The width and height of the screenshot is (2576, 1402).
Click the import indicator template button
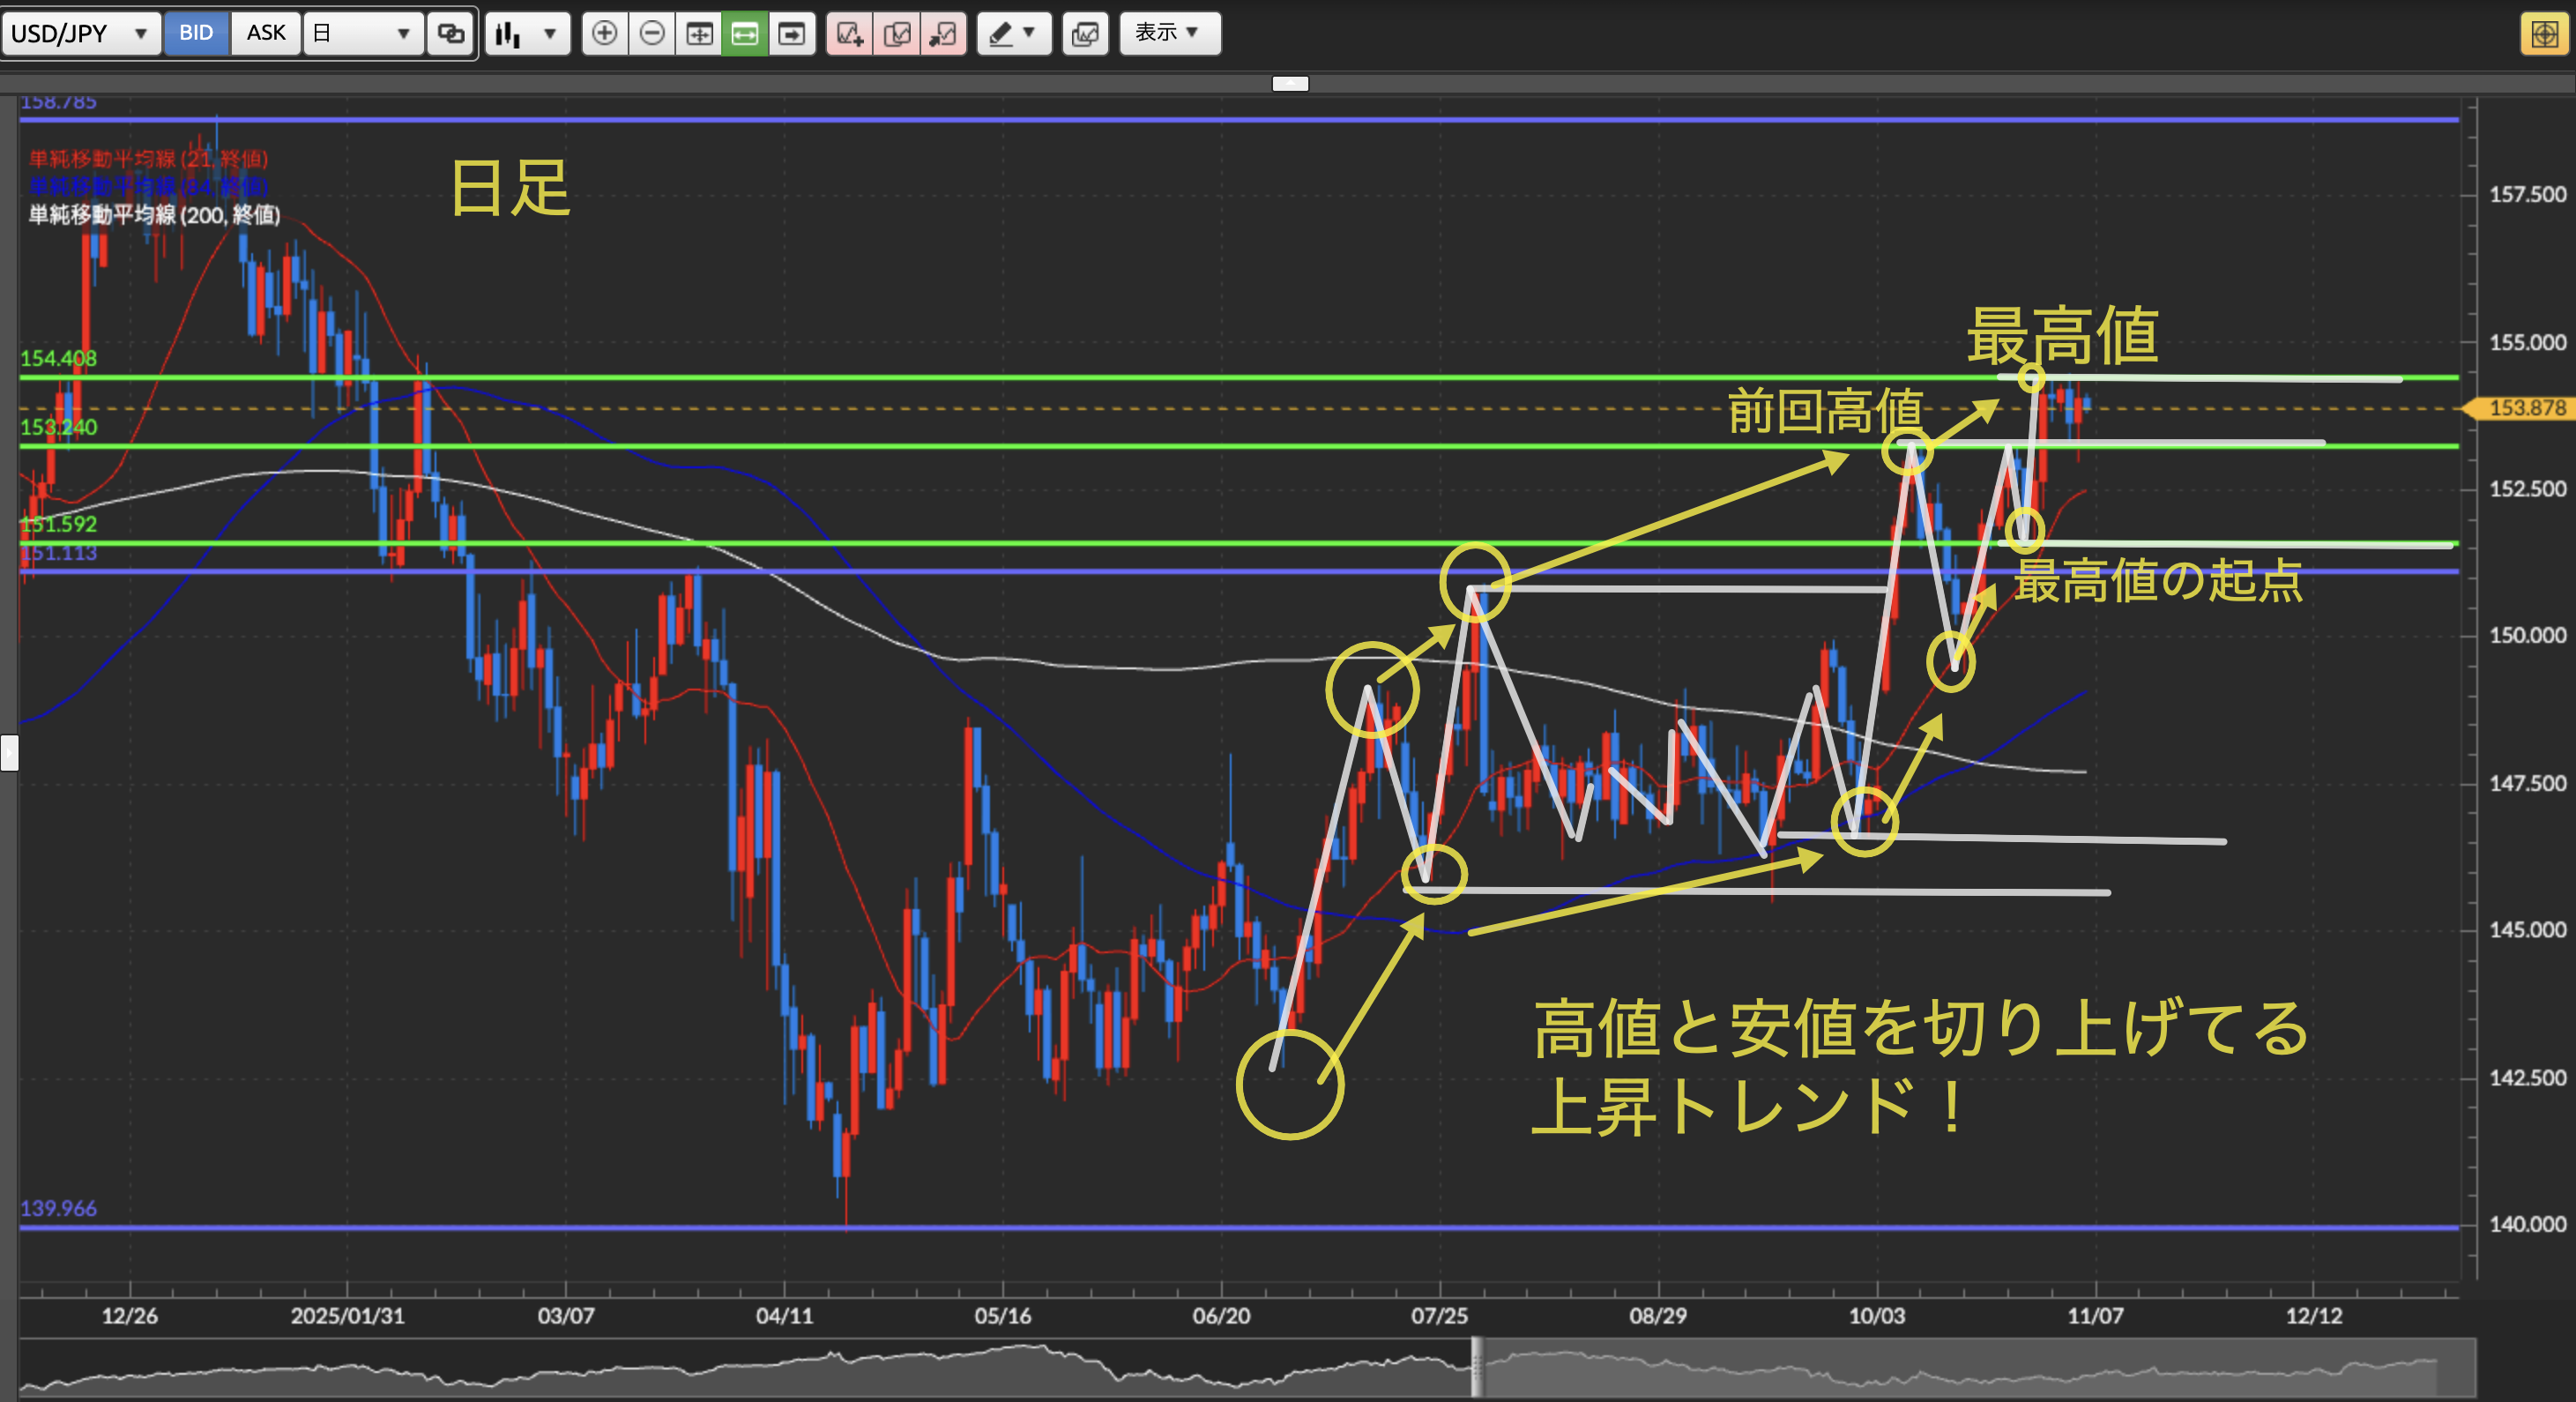(943, 33)
